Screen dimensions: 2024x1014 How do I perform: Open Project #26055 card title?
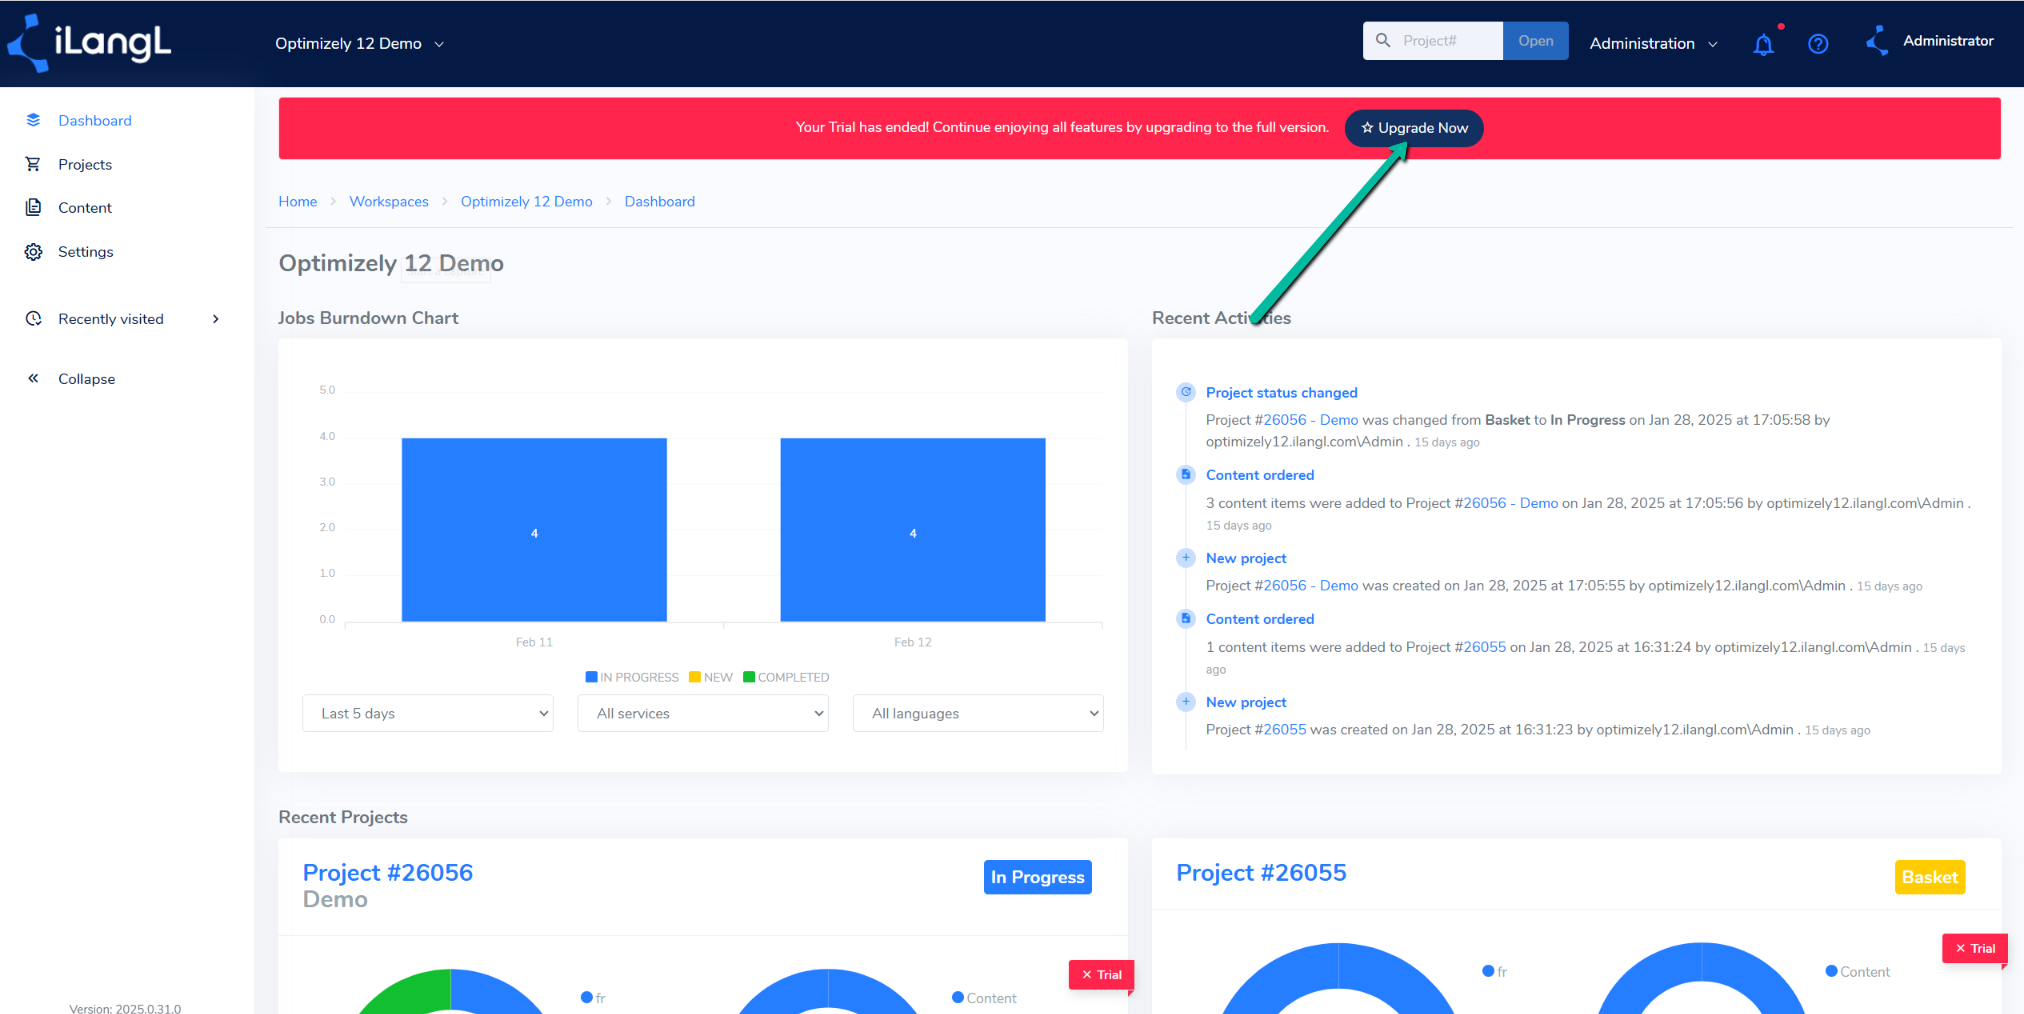pyautogui.click(x=1261, y=872)
